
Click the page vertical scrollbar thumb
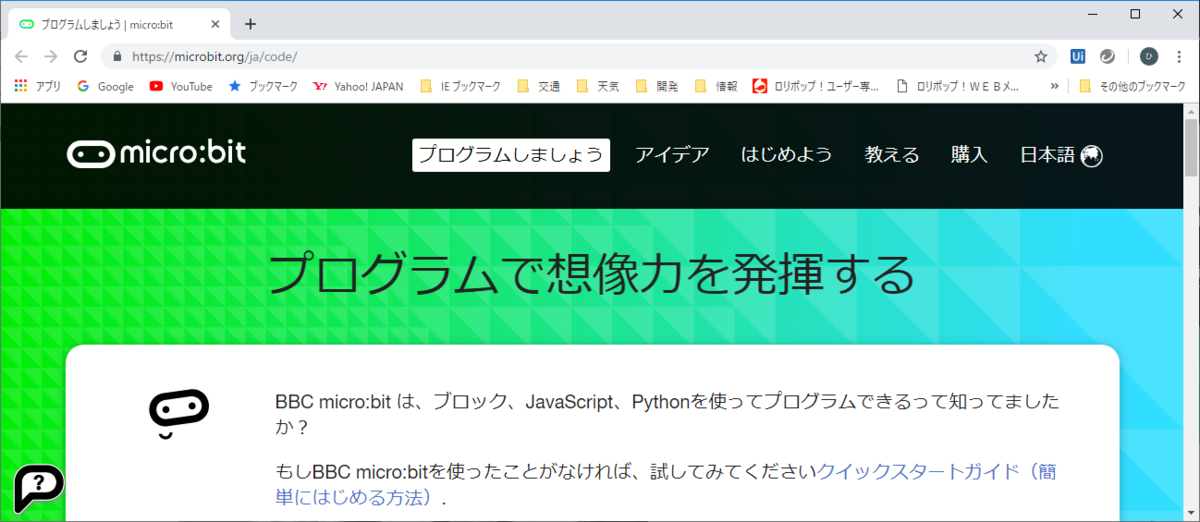click(x=1190, y=147)
